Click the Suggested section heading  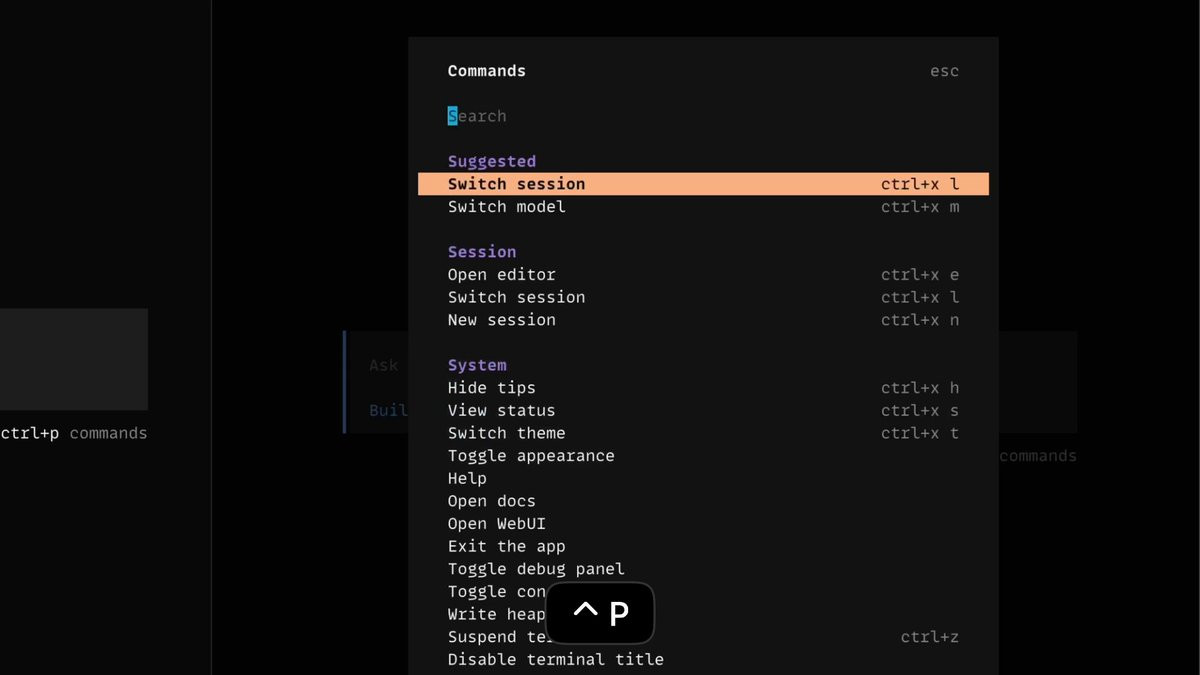point(492,161)
